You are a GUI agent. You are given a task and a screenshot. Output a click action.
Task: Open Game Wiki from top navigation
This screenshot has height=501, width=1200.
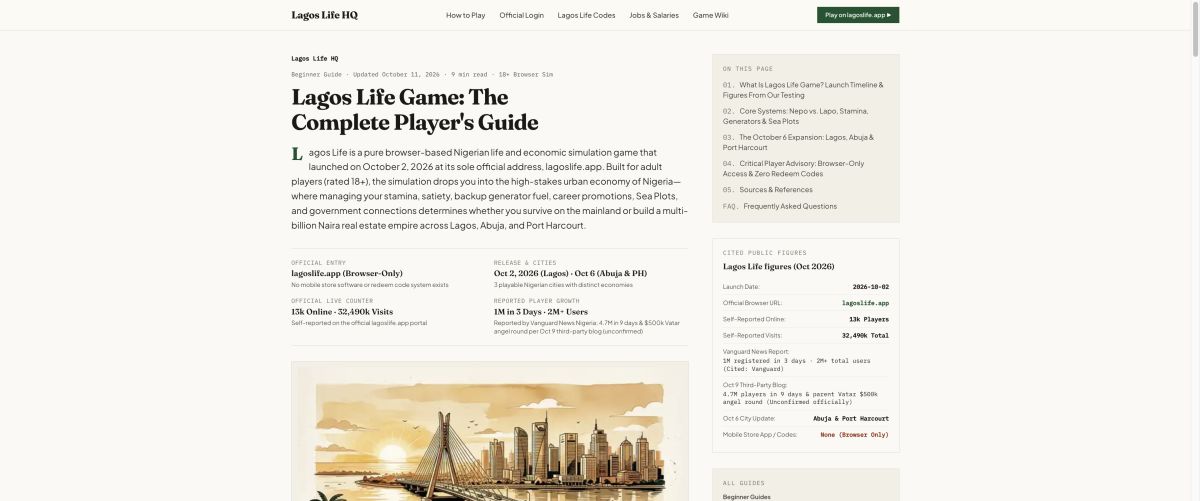(711, 15)
